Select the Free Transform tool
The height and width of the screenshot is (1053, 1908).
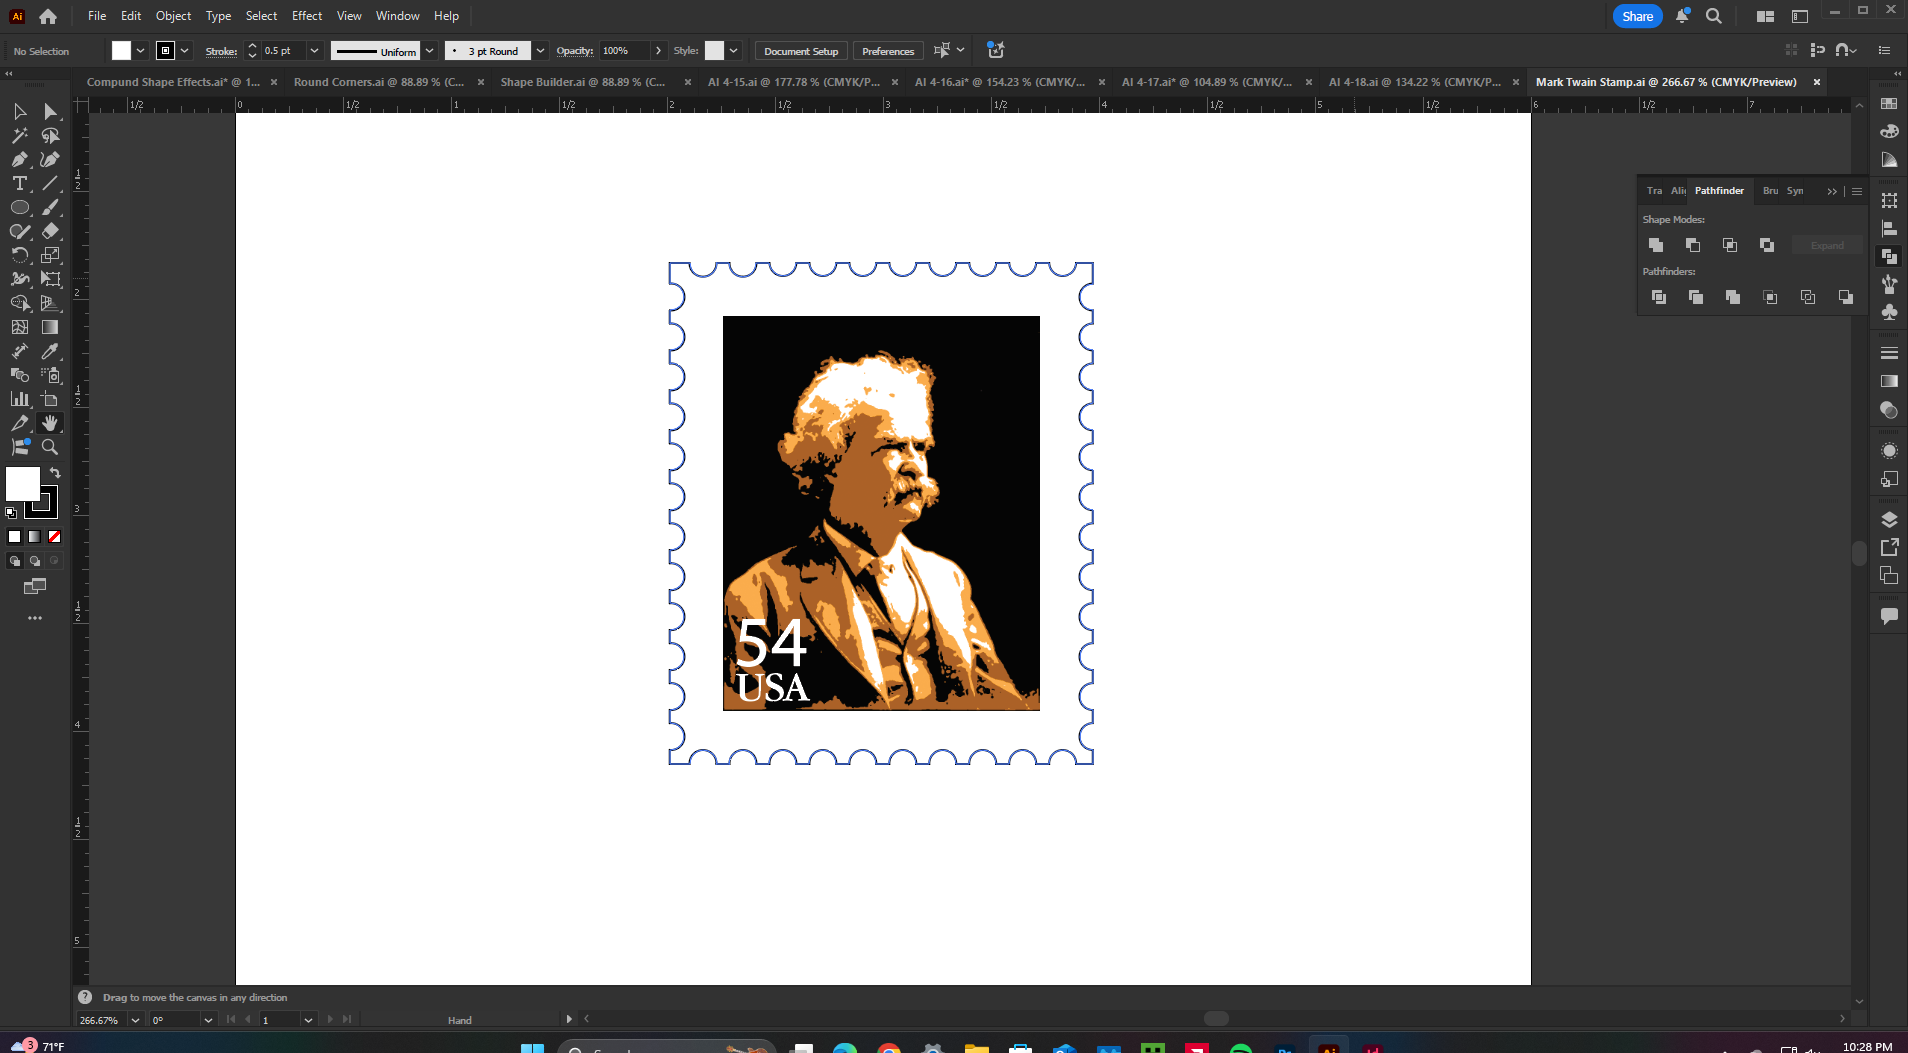[x=50, y=279]
